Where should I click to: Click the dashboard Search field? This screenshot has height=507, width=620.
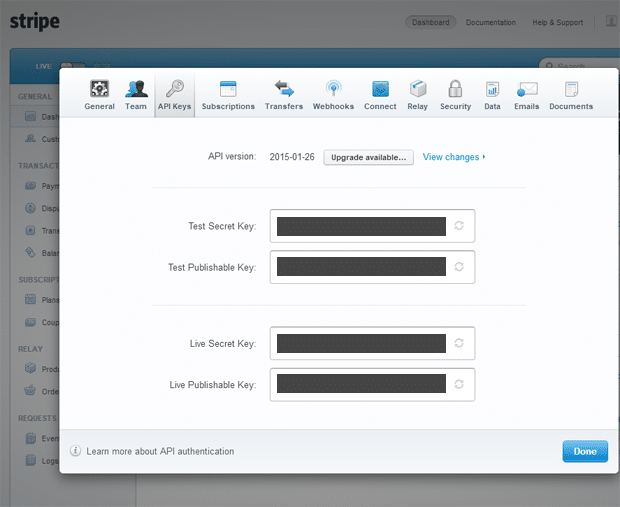pyautogui.click(x=580, y=66)
